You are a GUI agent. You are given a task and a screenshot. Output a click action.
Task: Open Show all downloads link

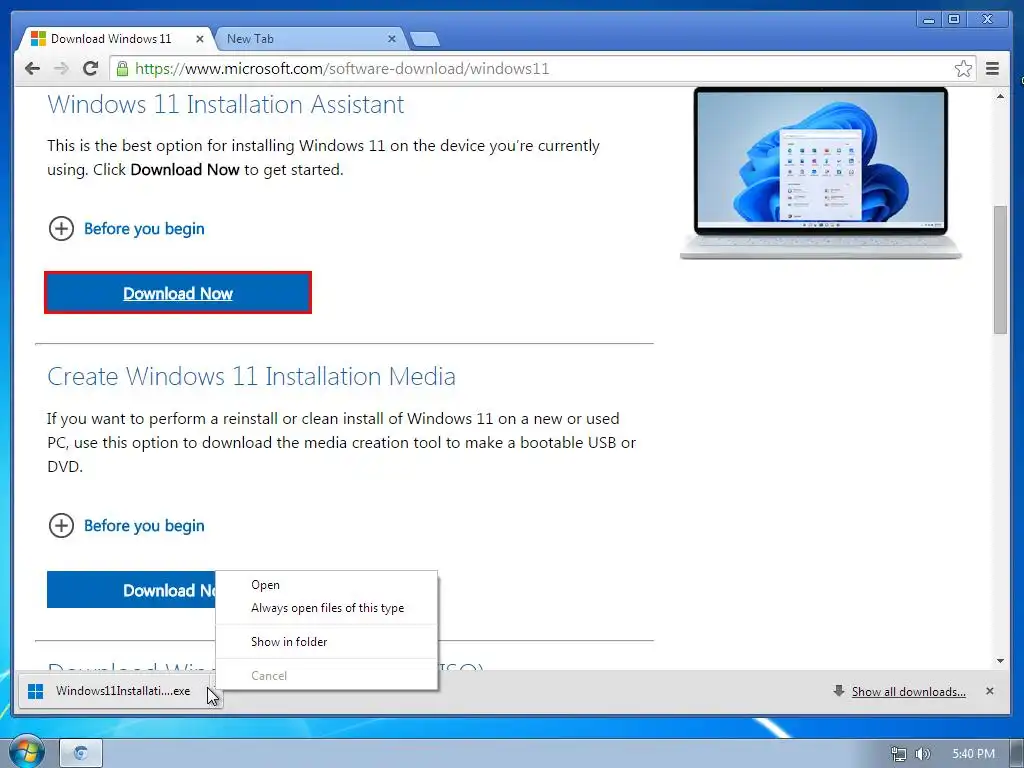point(908,692)
